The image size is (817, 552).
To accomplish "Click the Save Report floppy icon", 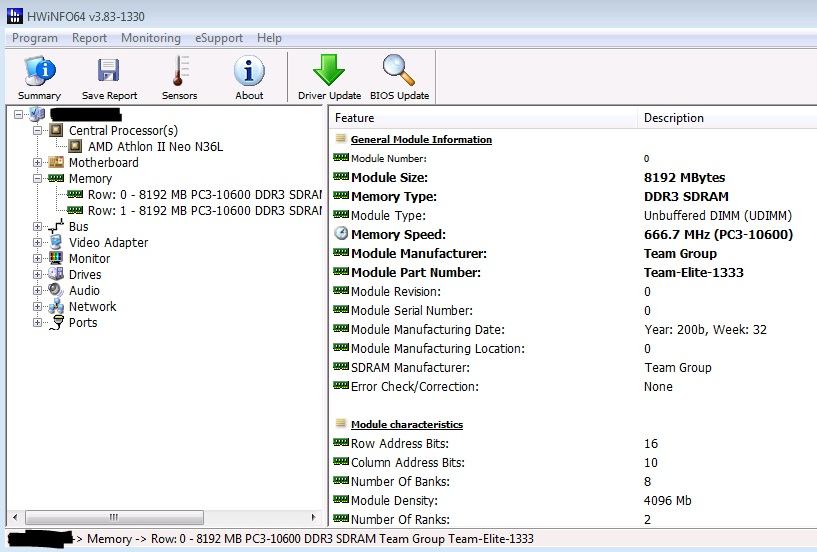I will [x=108, y=70].
